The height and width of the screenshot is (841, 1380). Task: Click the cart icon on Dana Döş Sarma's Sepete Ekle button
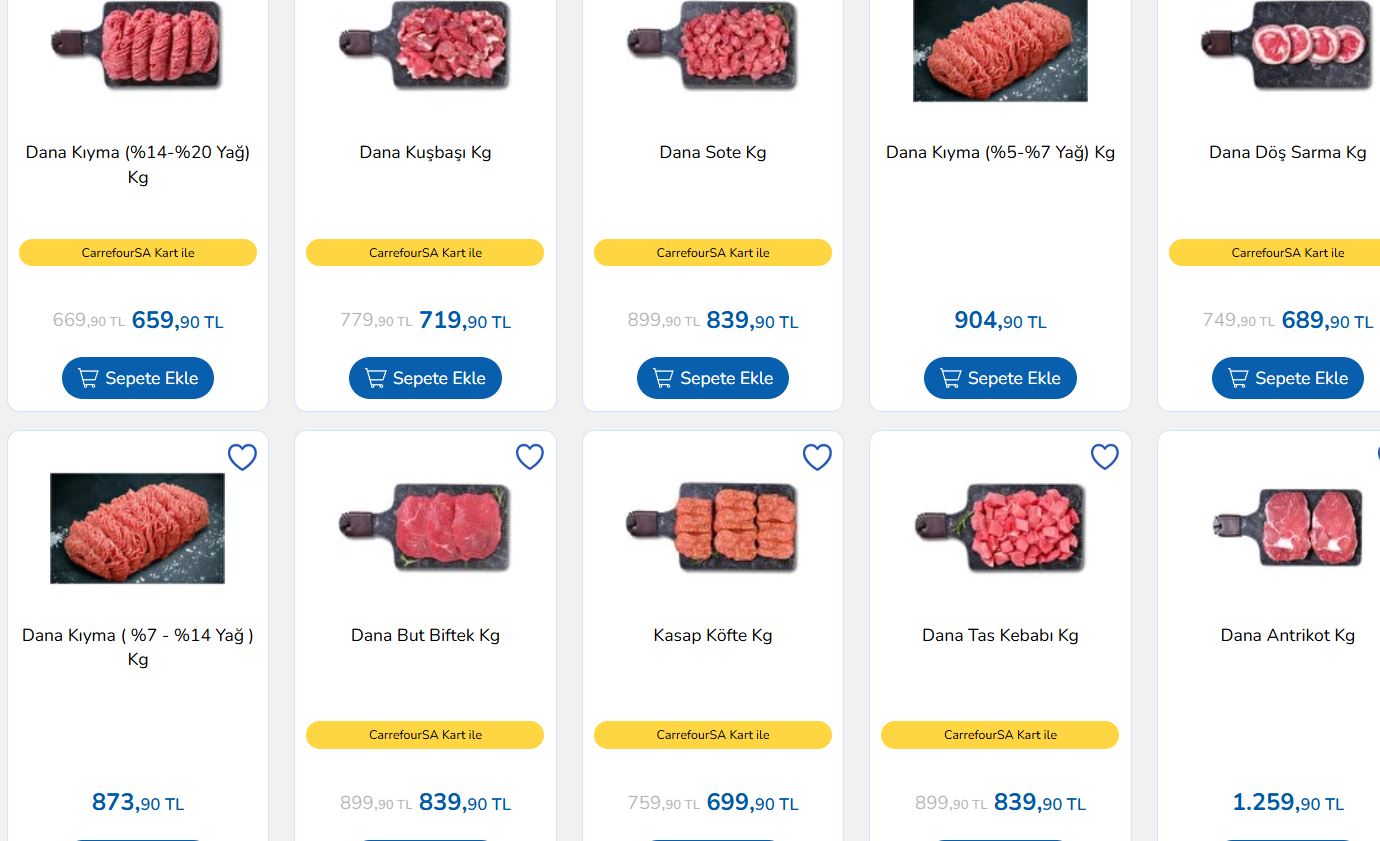tap(1238, 378)
